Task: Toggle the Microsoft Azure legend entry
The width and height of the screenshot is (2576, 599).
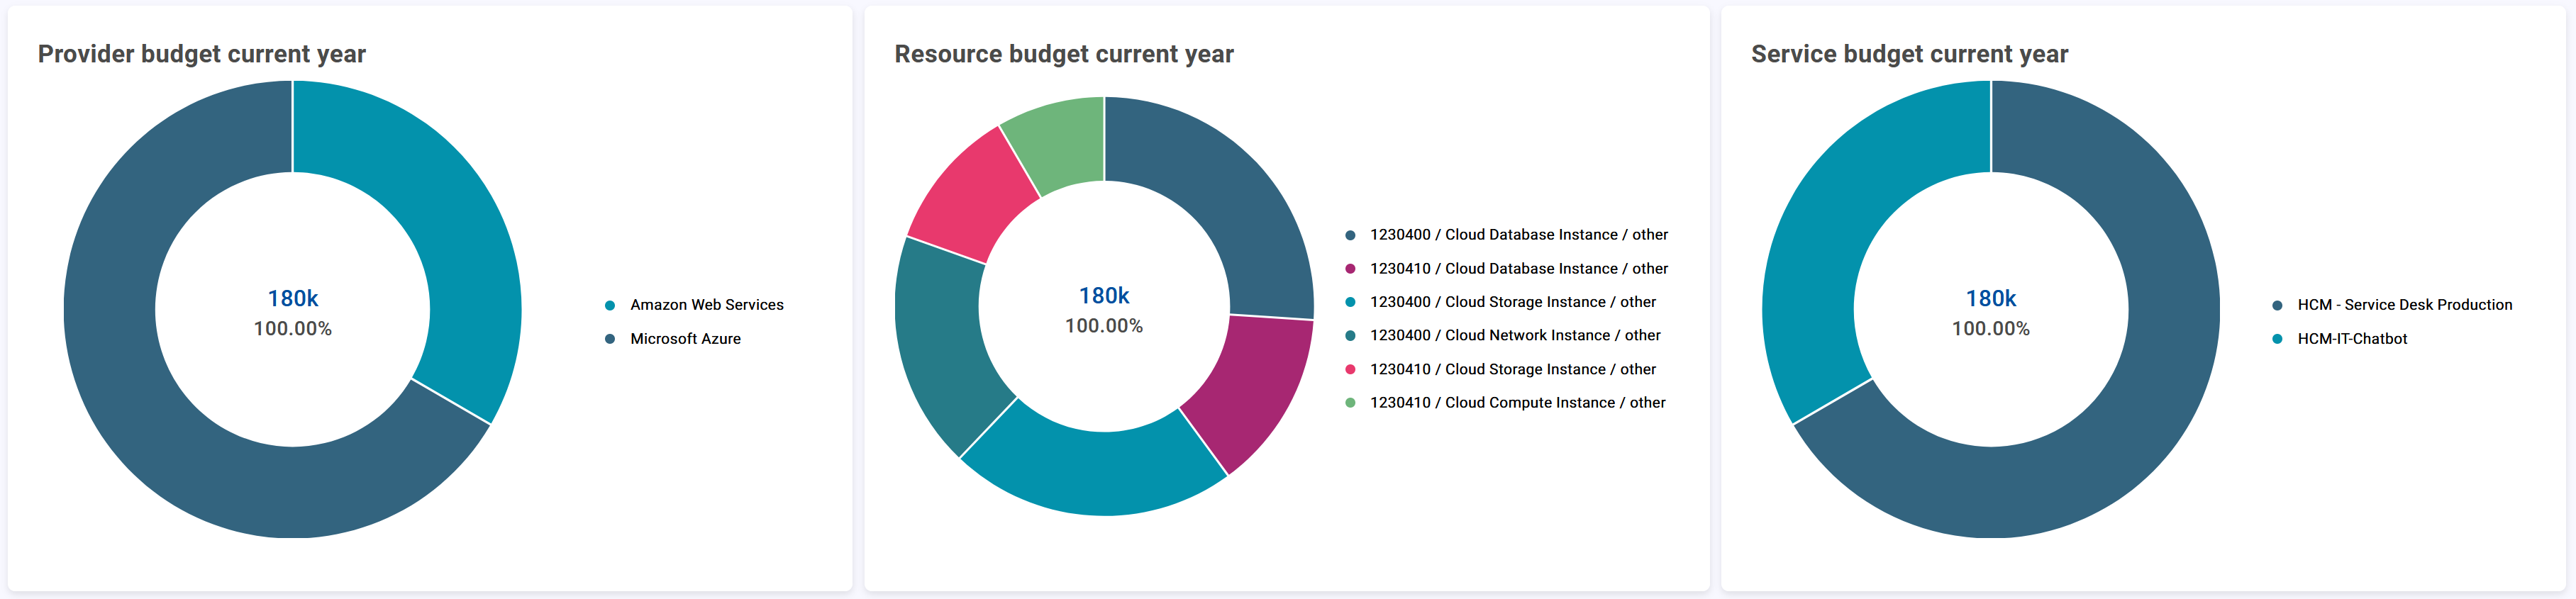Action: [x=673, y=339]
